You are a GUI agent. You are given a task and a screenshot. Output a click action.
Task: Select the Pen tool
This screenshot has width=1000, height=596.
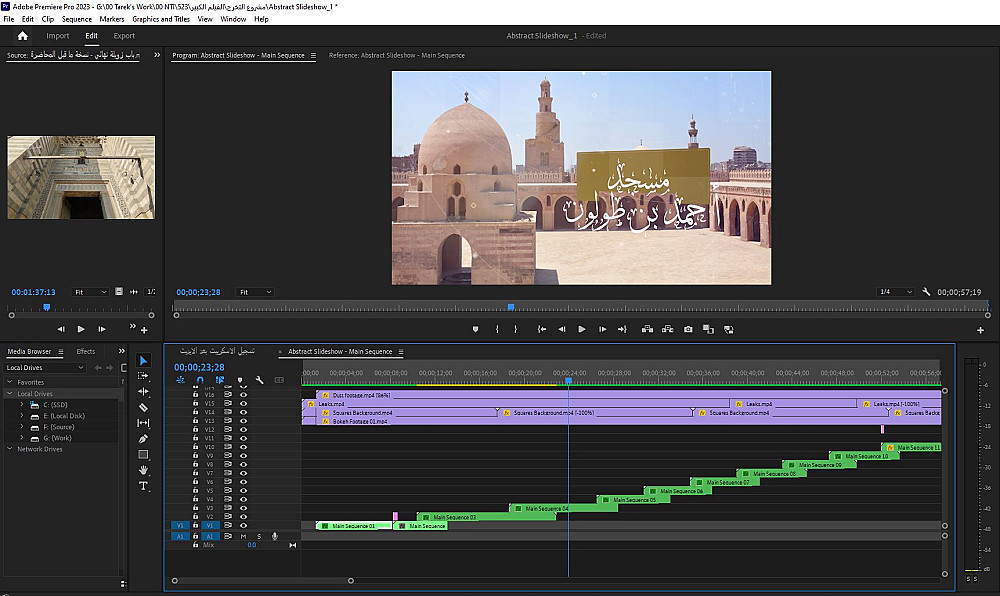pyautogui.click(x=143, y=439)
